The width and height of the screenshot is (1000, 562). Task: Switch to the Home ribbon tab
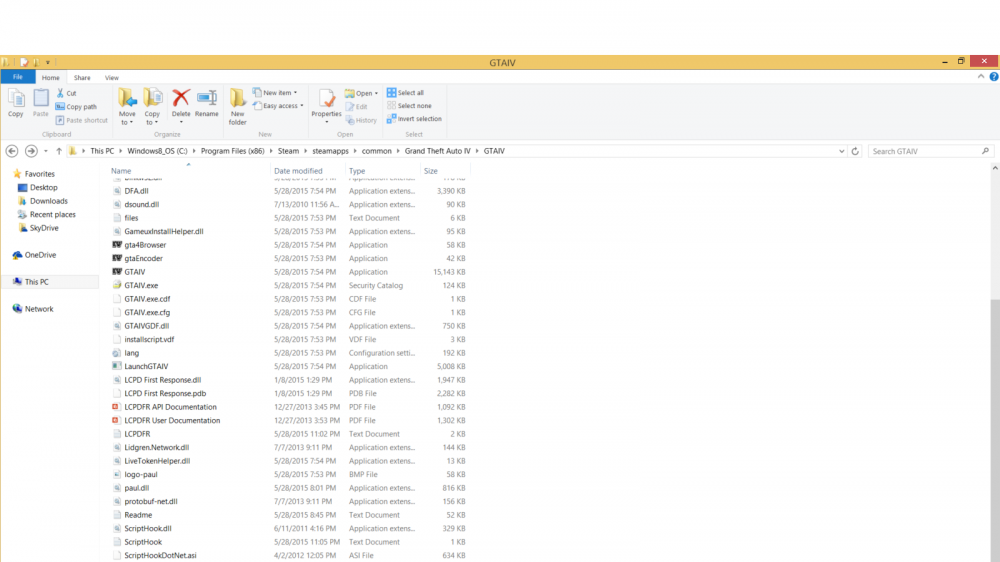[50, 78]
